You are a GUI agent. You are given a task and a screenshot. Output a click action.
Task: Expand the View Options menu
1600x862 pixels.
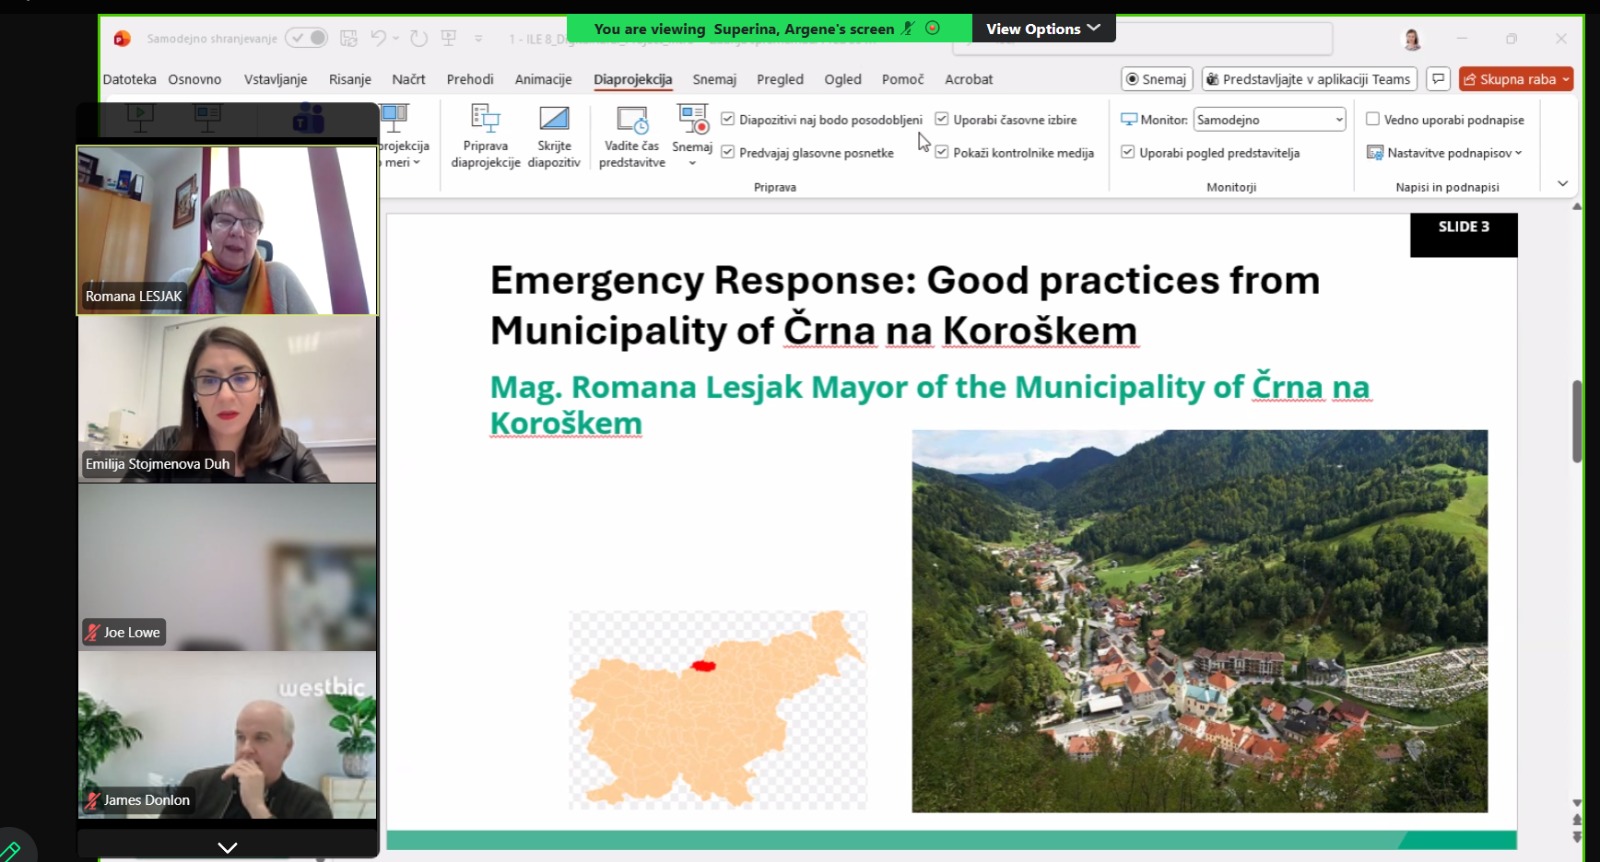point(1043,28)
